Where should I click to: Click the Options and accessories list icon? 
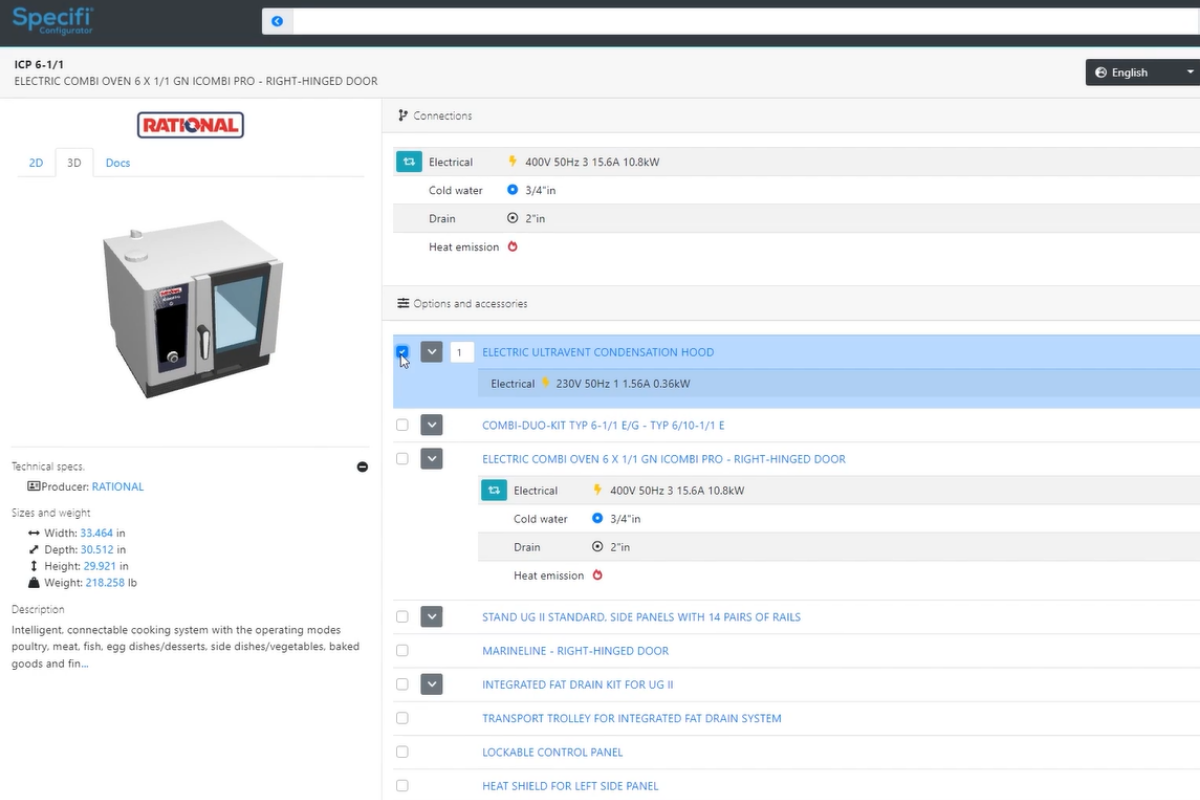[x=403, y=303]
